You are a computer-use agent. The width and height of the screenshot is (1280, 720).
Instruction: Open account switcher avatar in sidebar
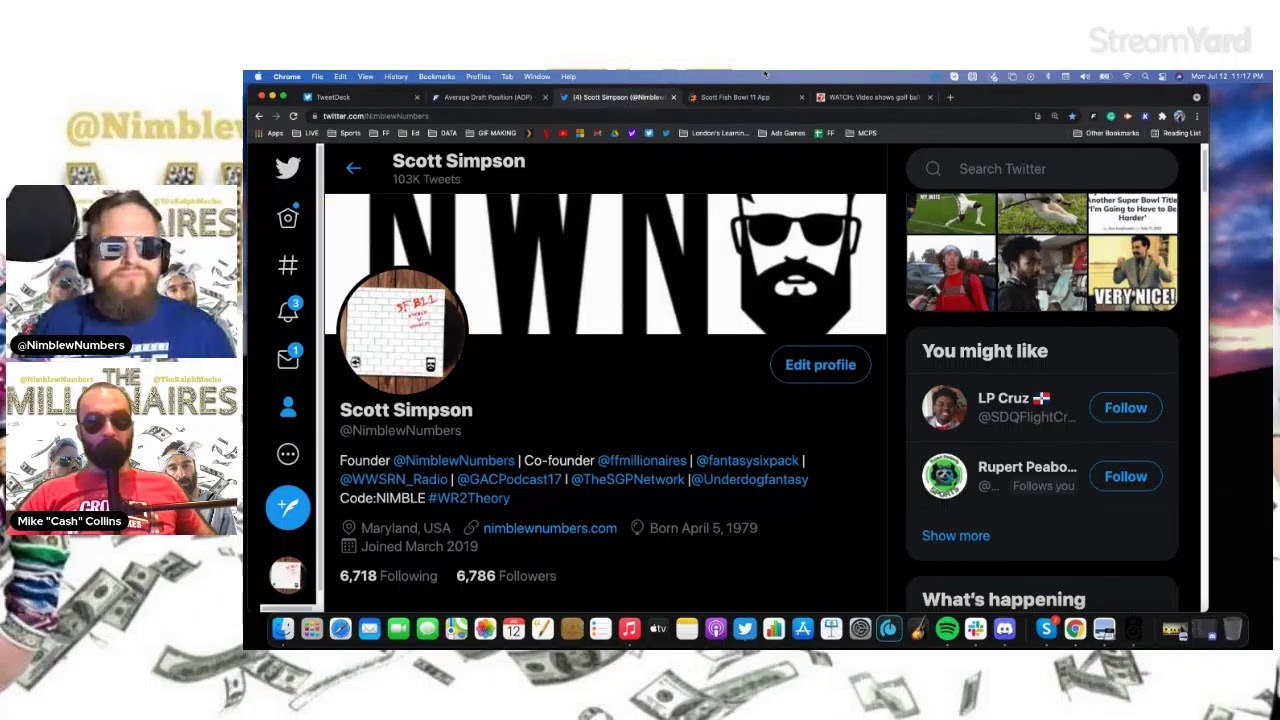[287, 576]
